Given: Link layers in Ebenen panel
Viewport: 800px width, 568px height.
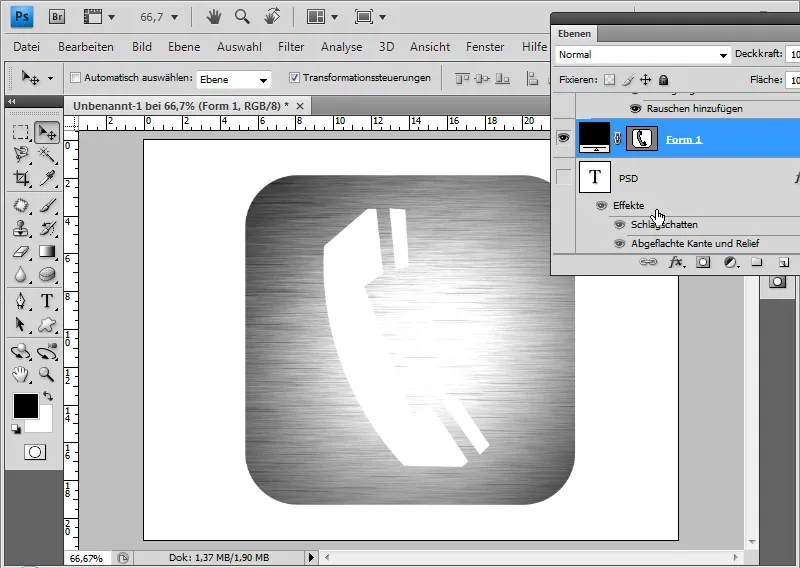Looking at the screenshot, I should tap(648, 262).
